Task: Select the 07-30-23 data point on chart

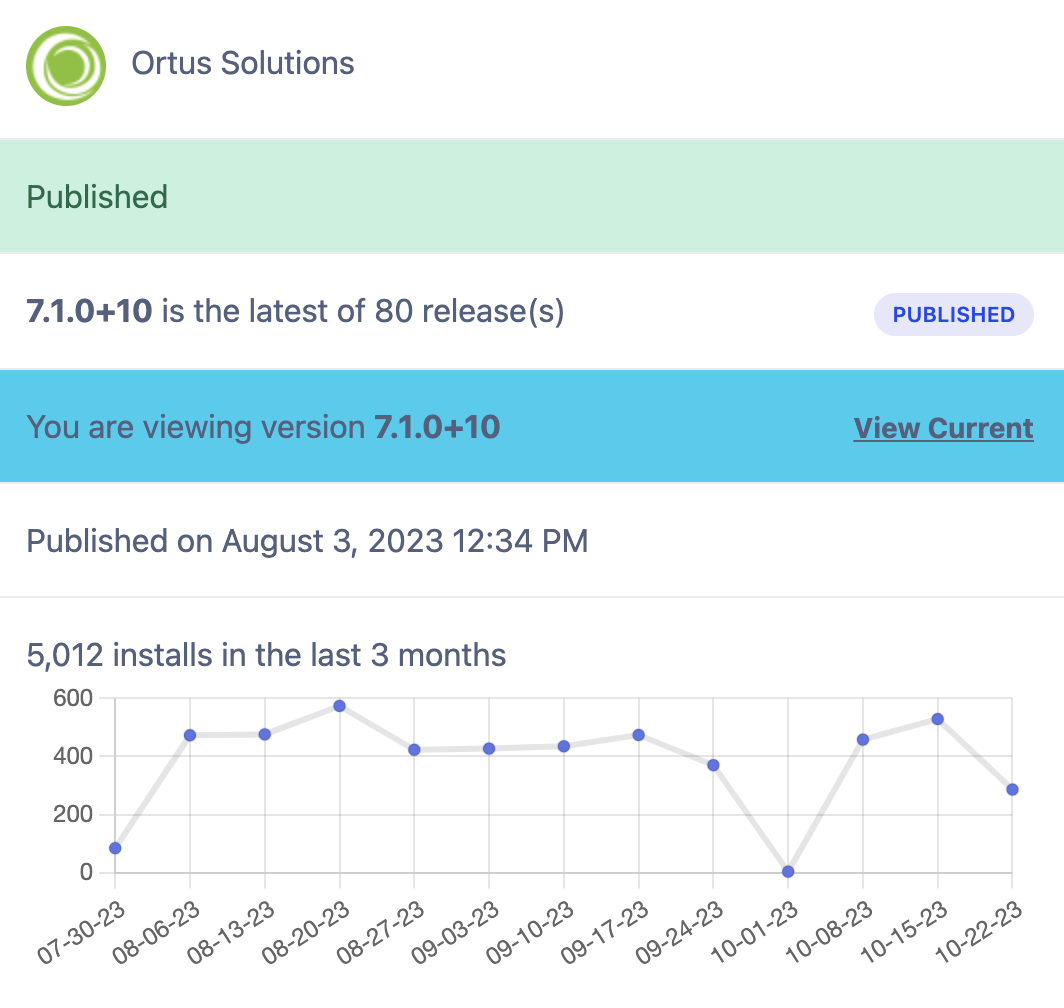Action: click(115, 848)
